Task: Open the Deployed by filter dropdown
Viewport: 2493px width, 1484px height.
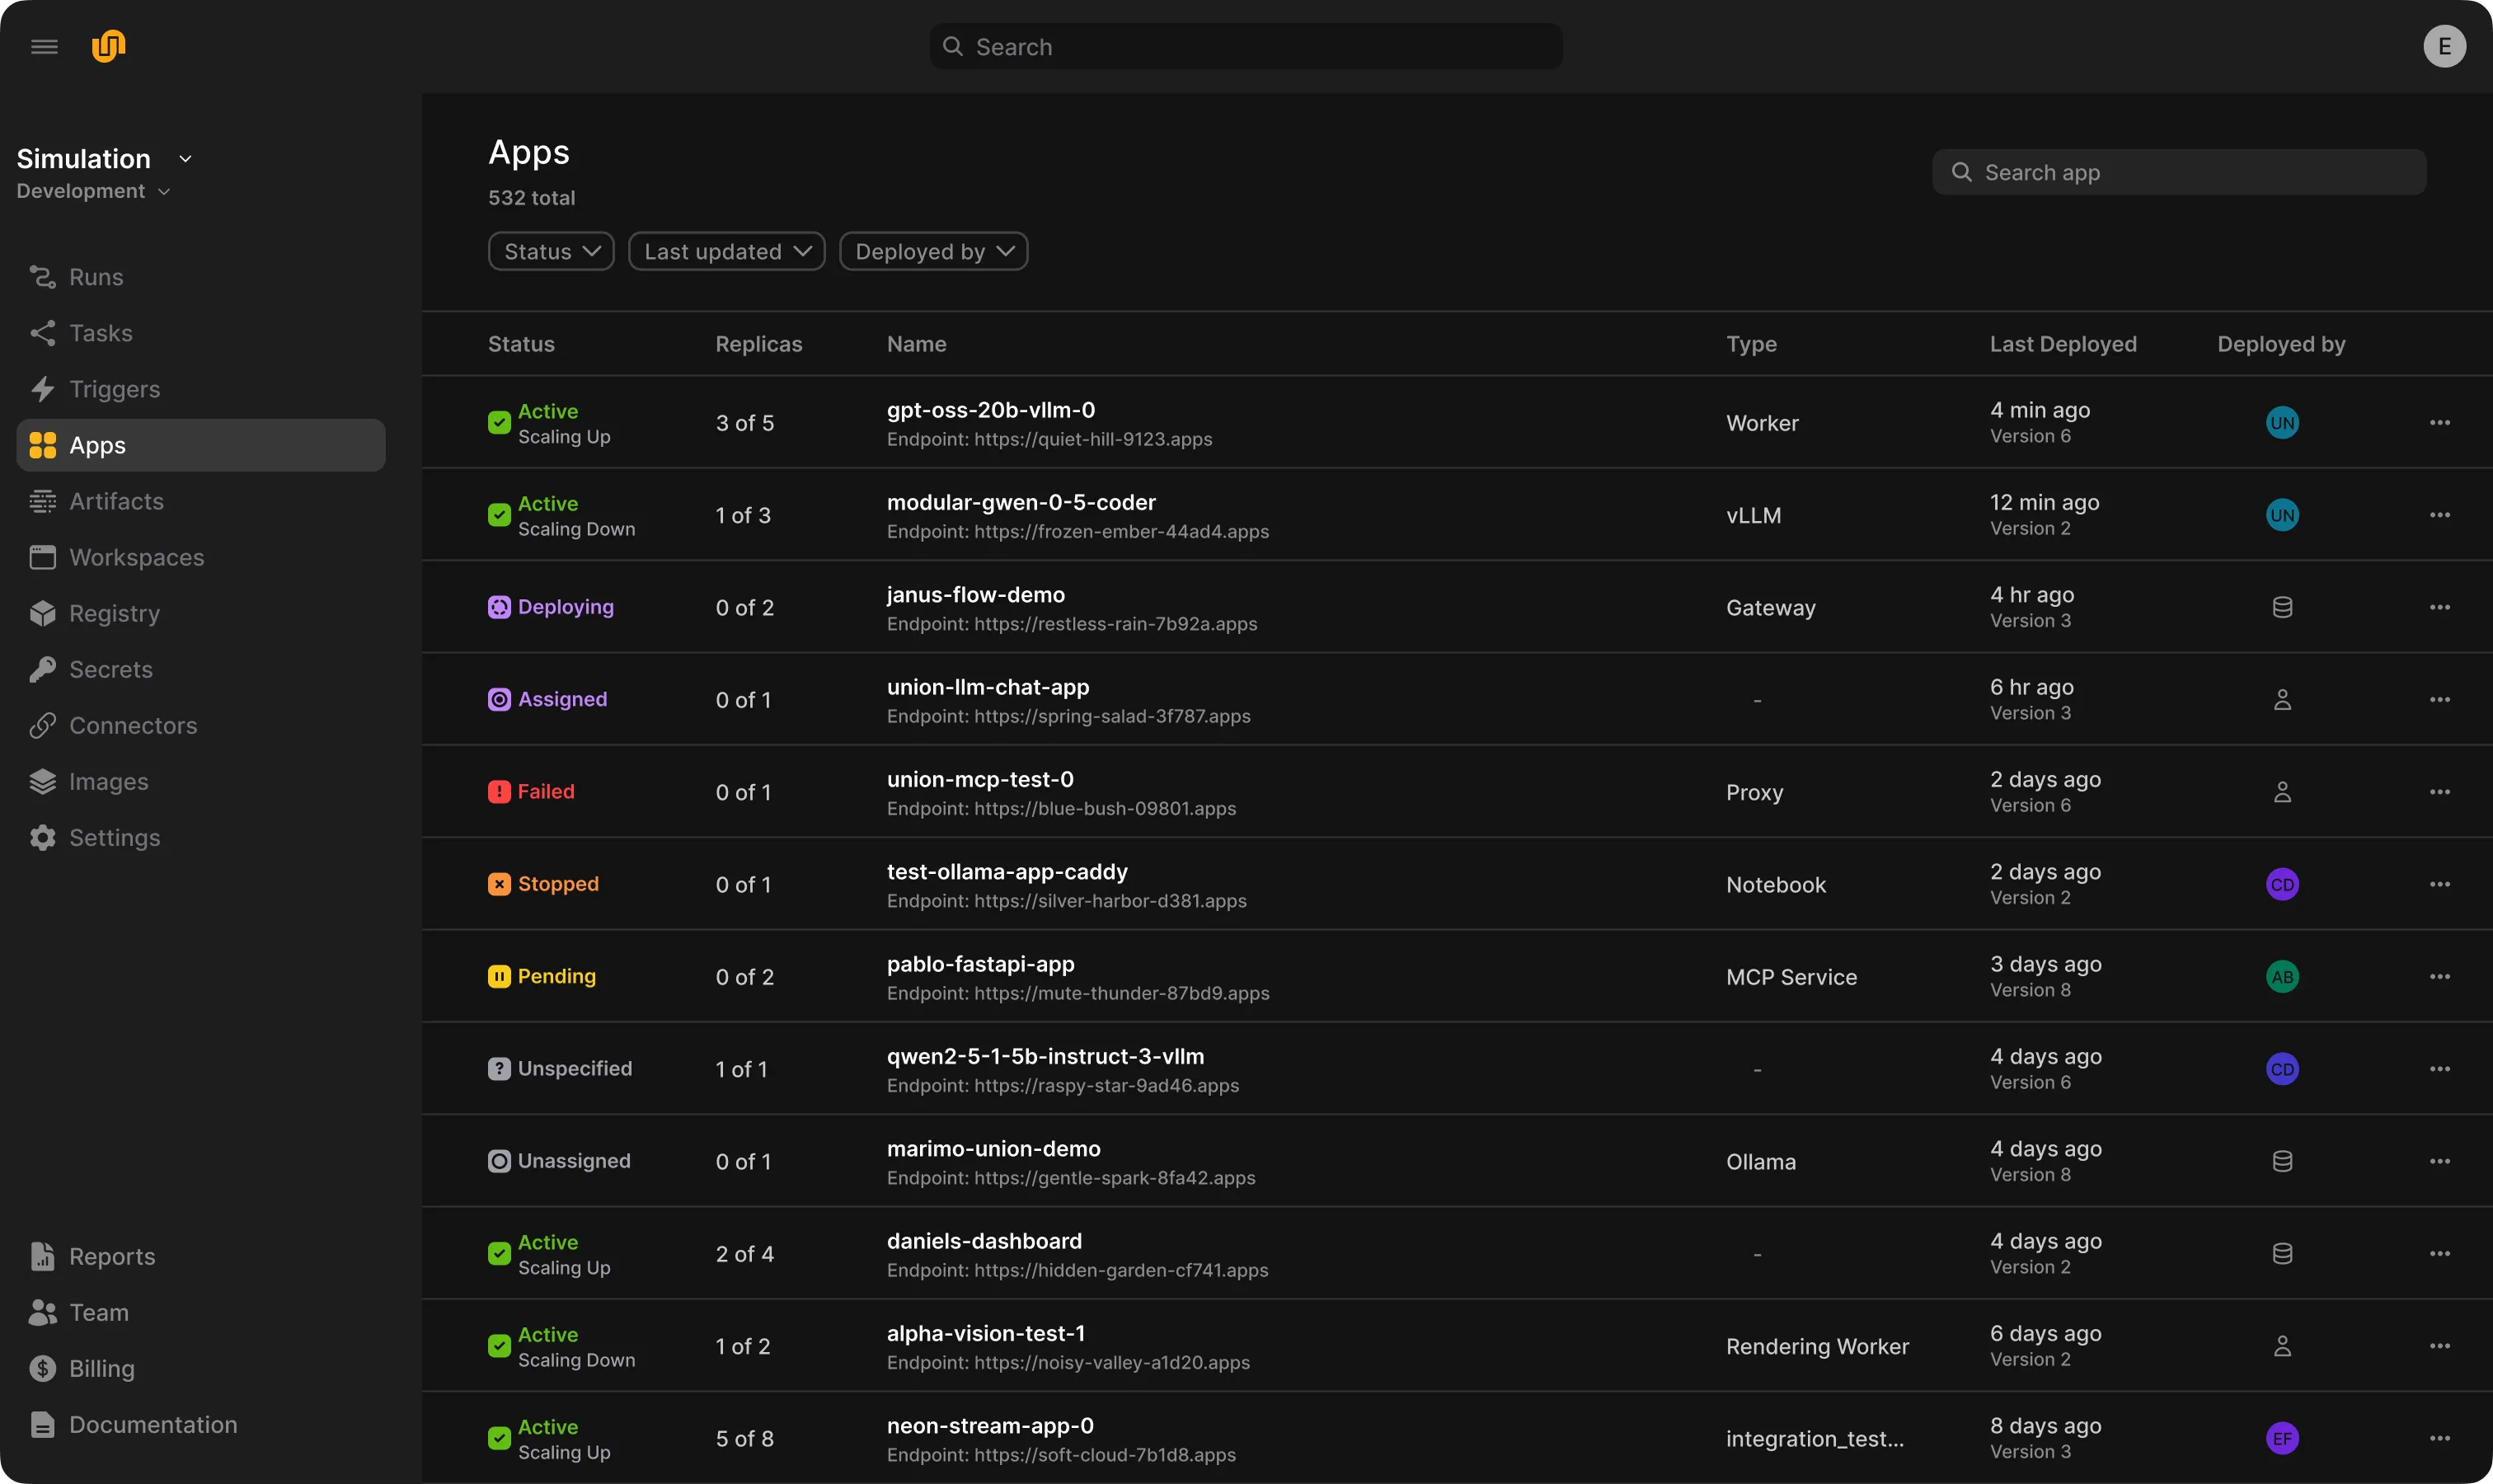Action: point(933,252)
